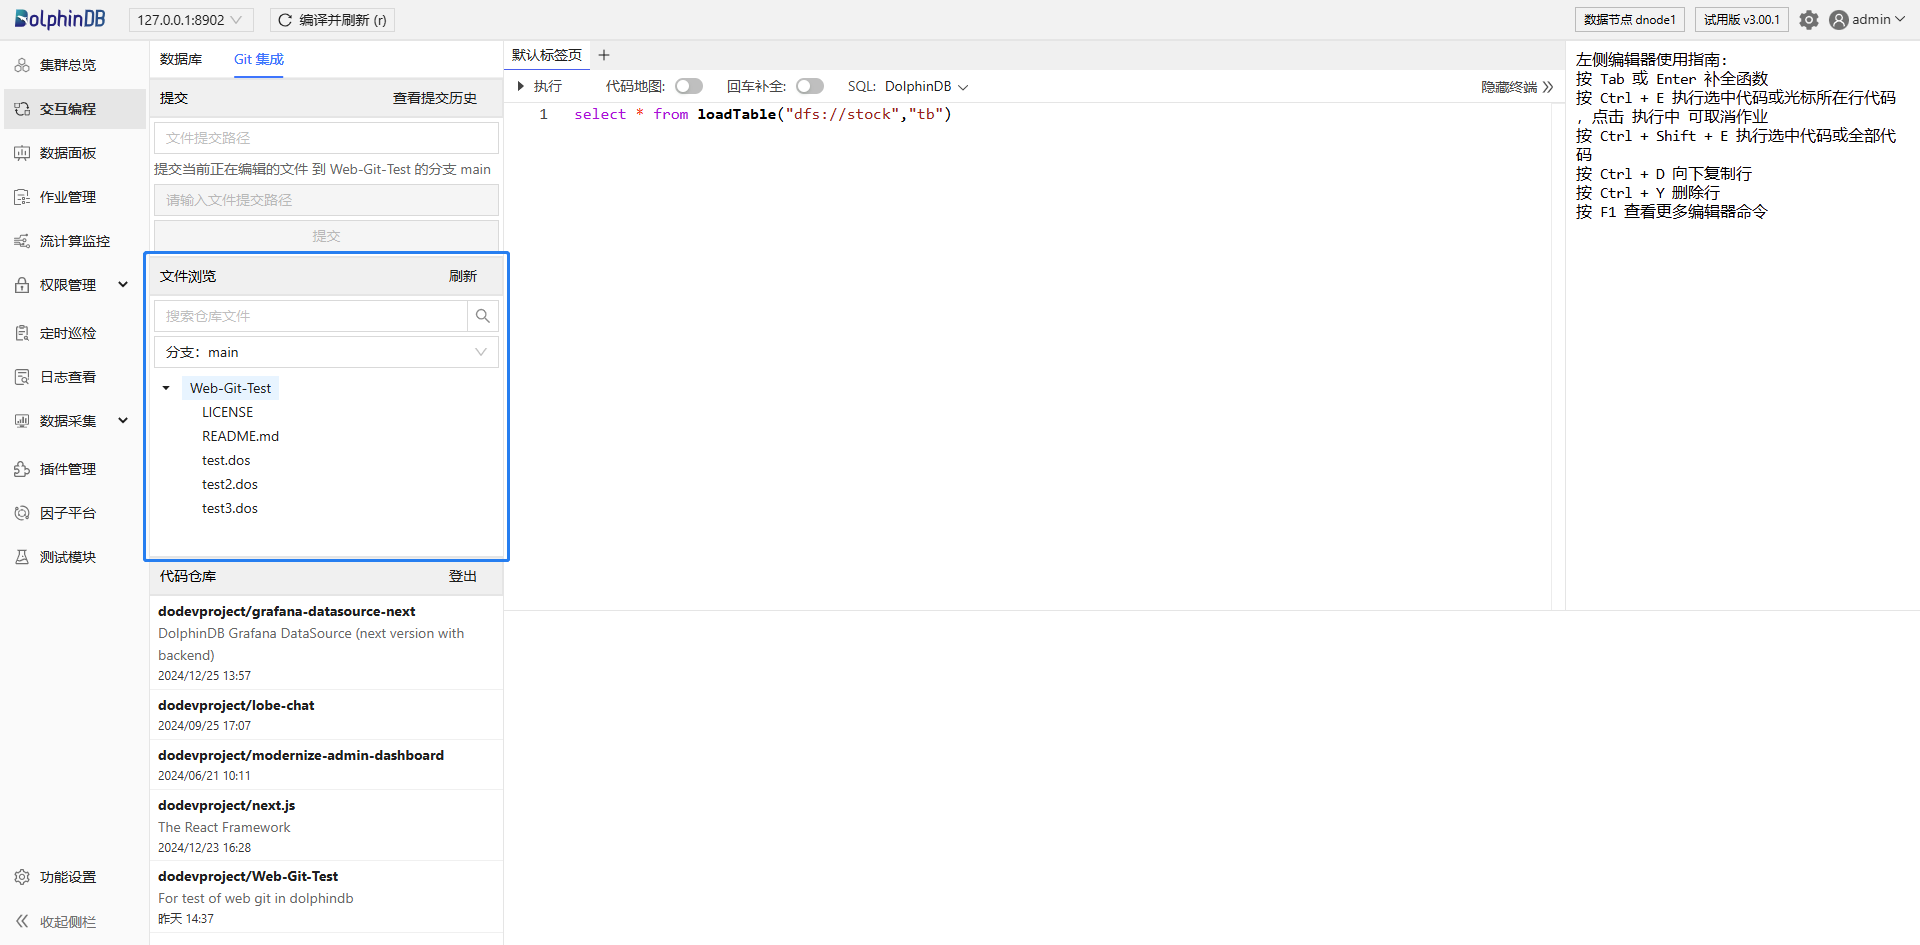Switch to the database tab
The width and height of the screenshot is (1920, 945).
point(181,60)
